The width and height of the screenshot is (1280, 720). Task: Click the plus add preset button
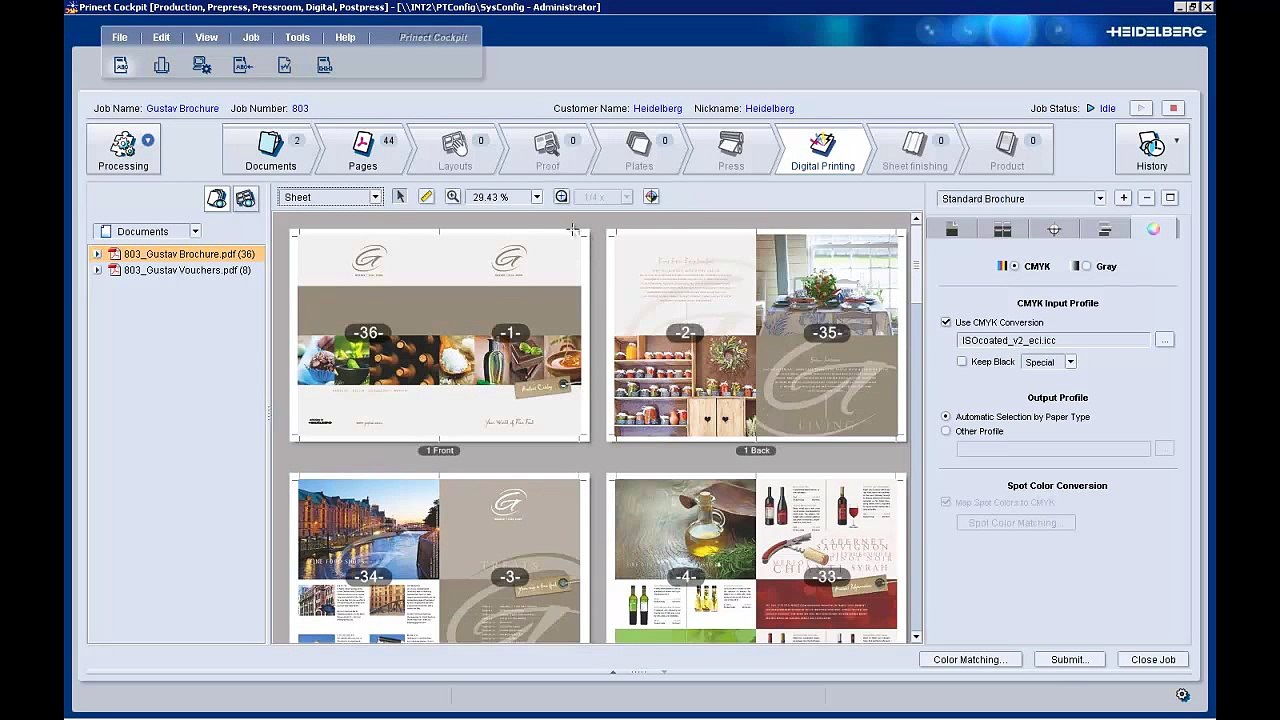pos(1123,198)
